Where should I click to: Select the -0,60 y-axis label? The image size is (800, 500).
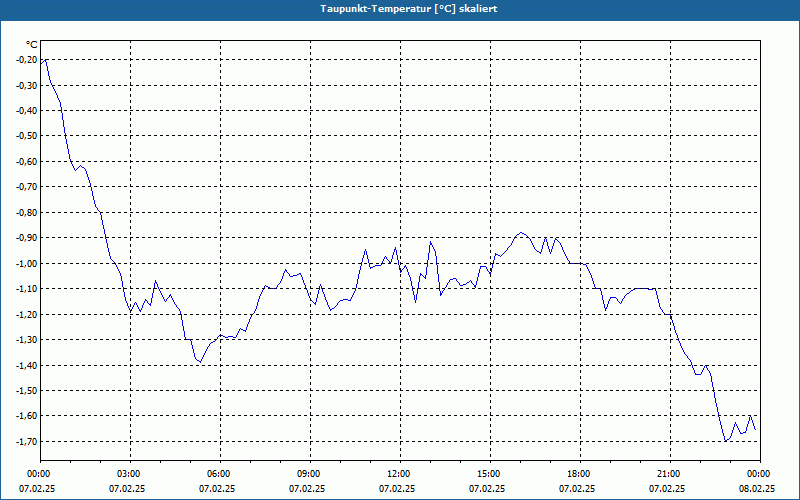tap(28, 161)
